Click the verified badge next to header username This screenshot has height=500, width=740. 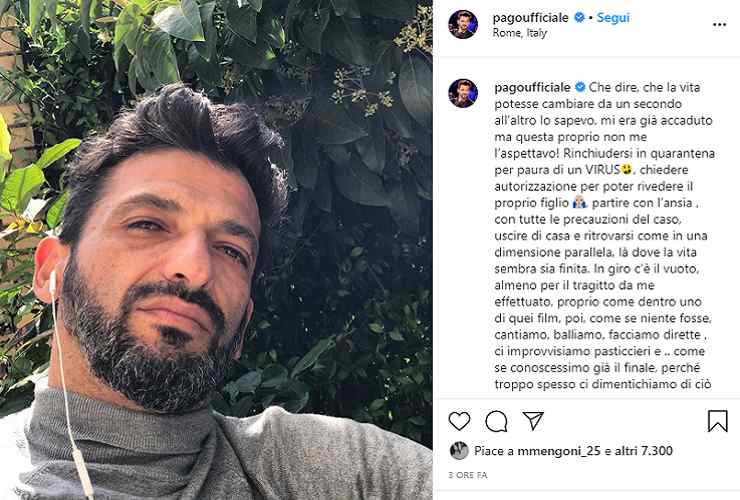click(x=579, y=17)
